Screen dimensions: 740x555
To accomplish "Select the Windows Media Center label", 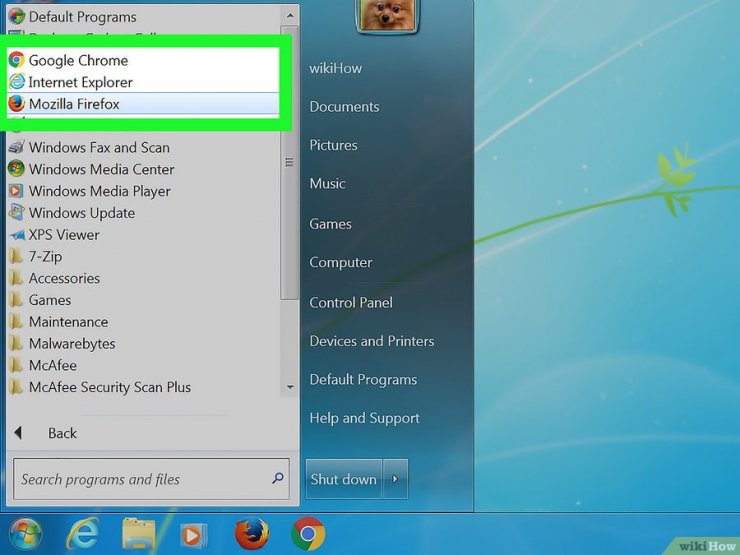I will click(x=101, y=169).
